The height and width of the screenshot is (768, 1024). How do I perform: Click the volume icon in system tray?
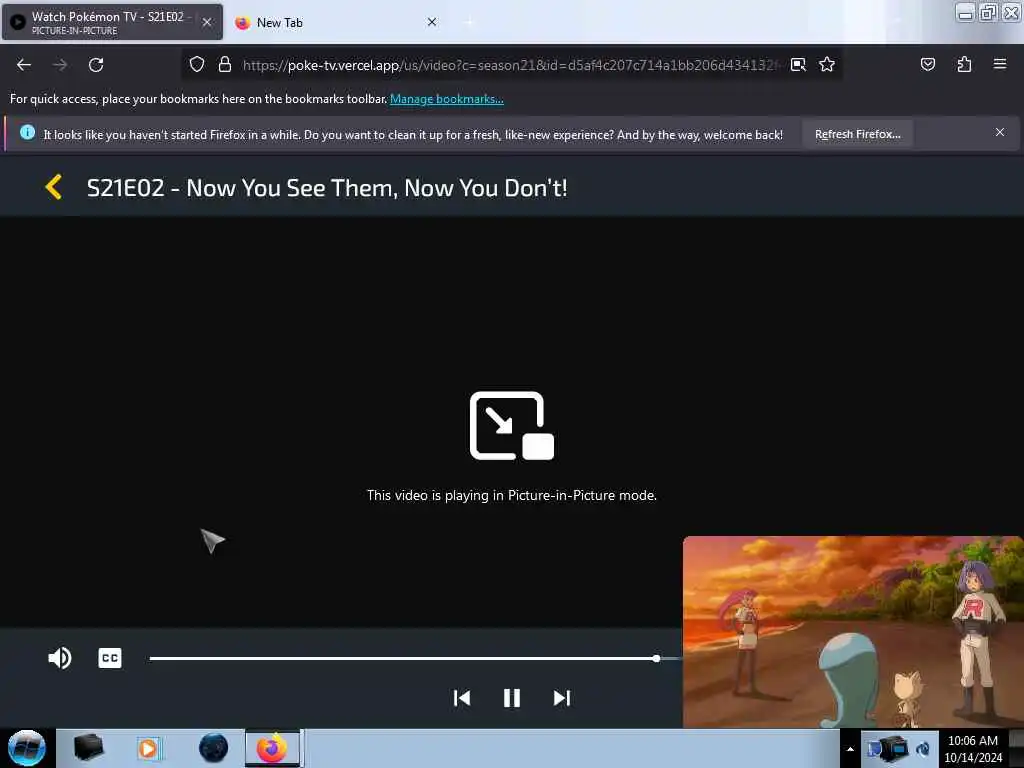[x=923, y=749]
